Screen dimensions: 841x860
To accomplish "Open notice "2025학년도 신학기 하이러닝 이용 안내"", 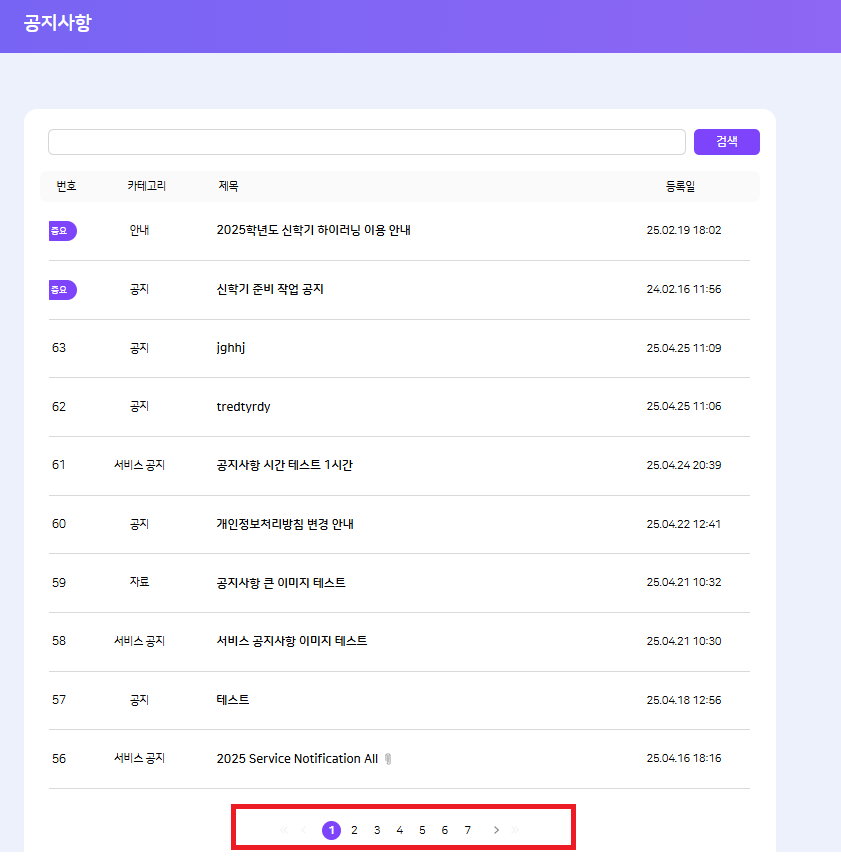I will coord(313,230).
